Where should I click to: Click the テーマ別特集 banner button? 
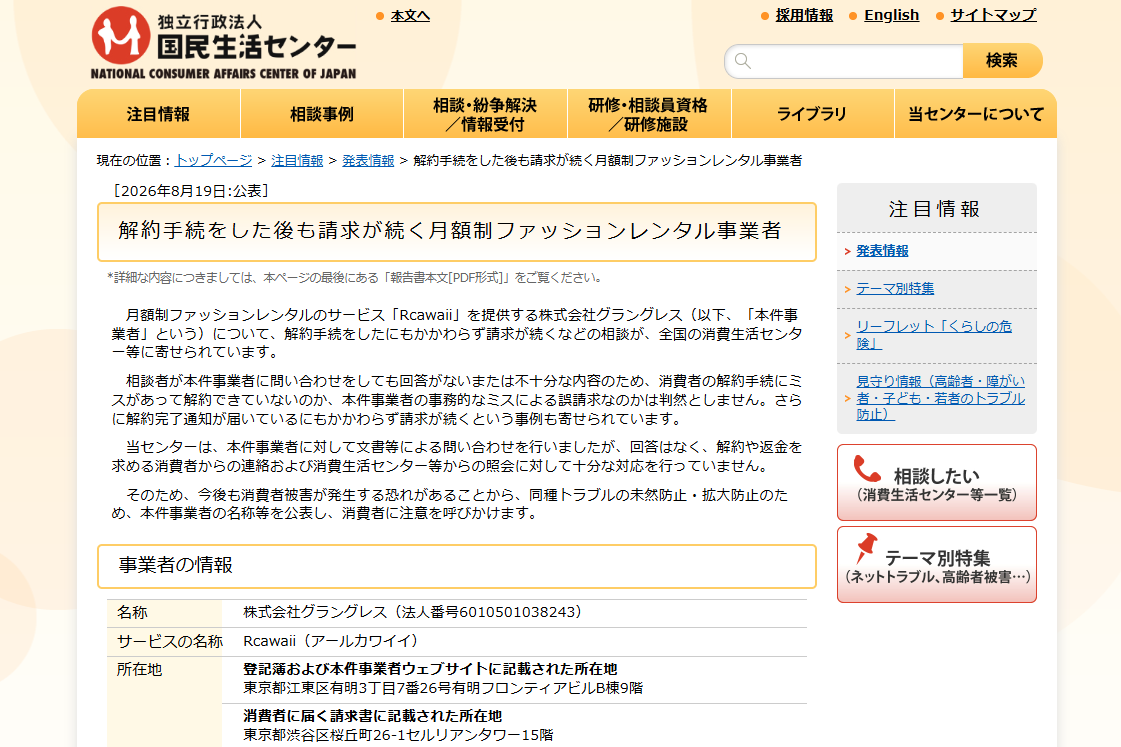pos(937,565)
